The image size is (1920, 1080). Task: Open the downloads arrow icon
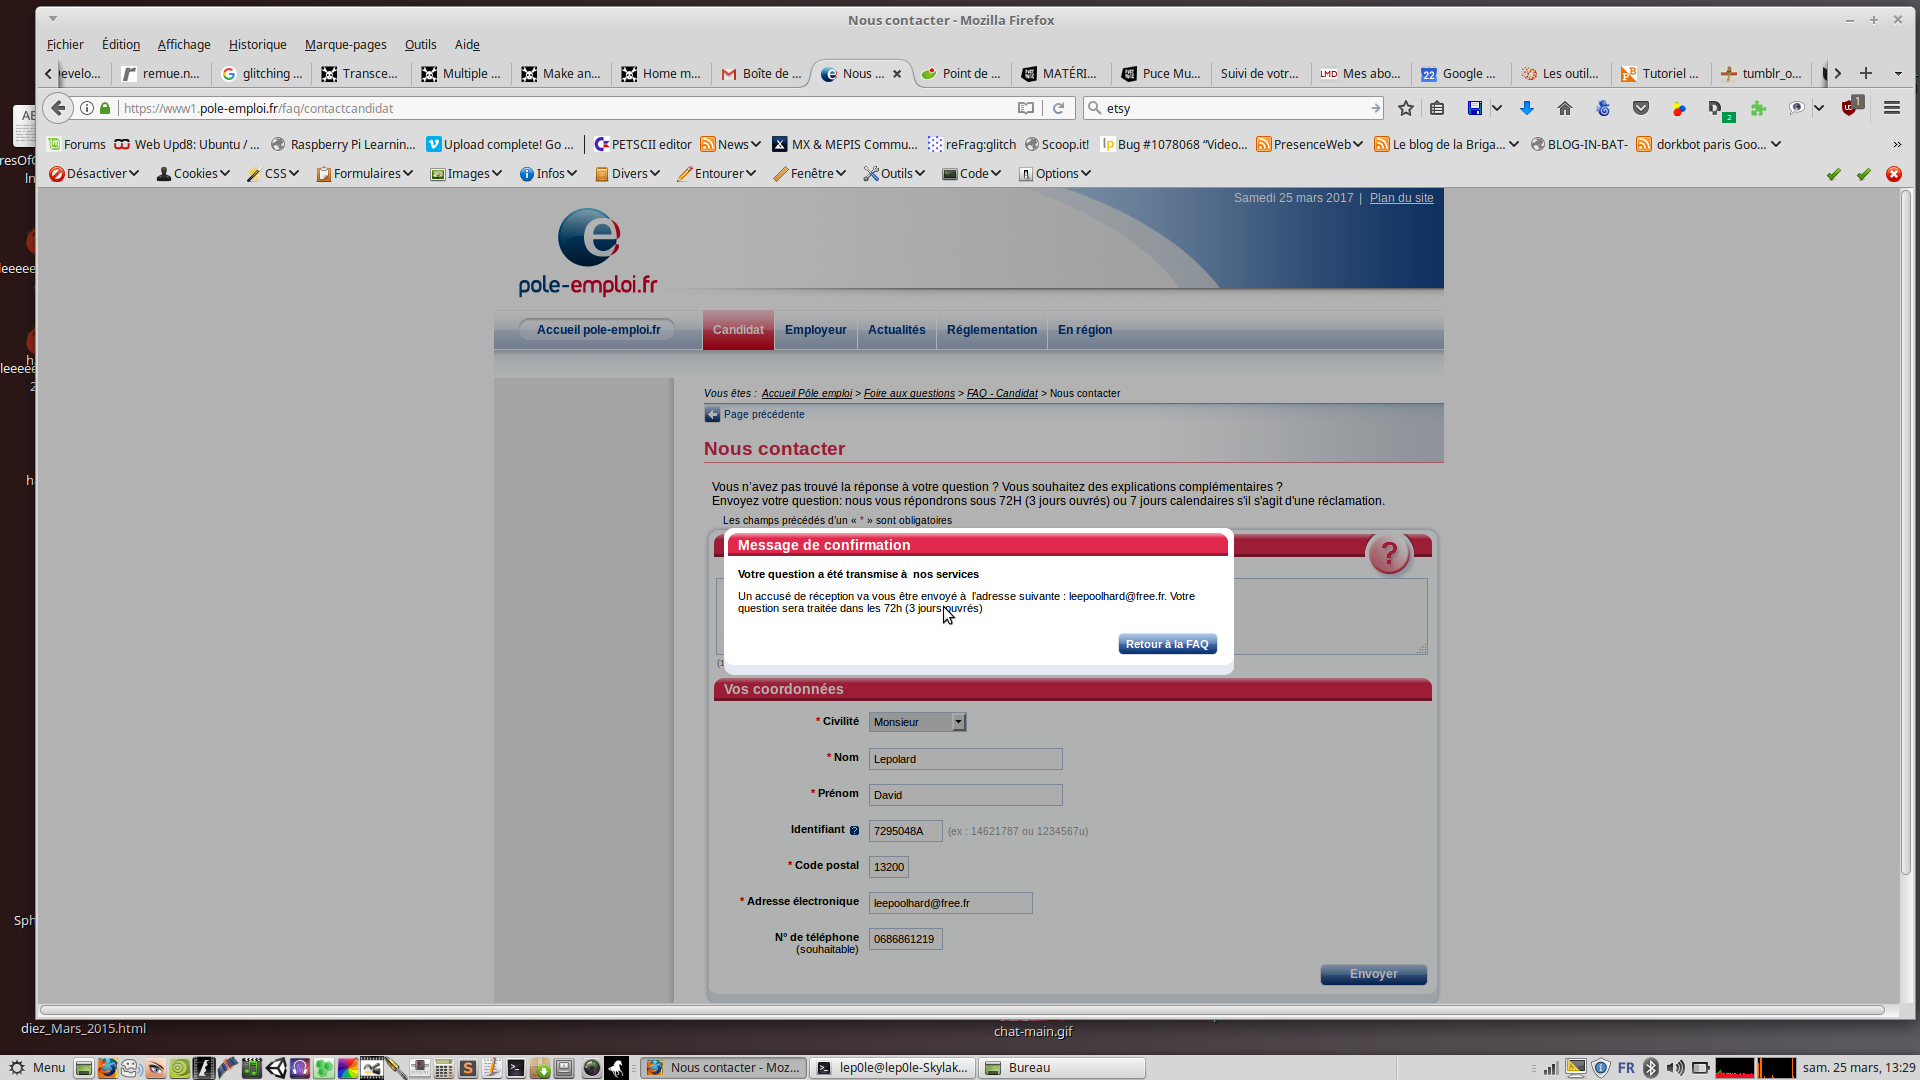[1526, 108]
